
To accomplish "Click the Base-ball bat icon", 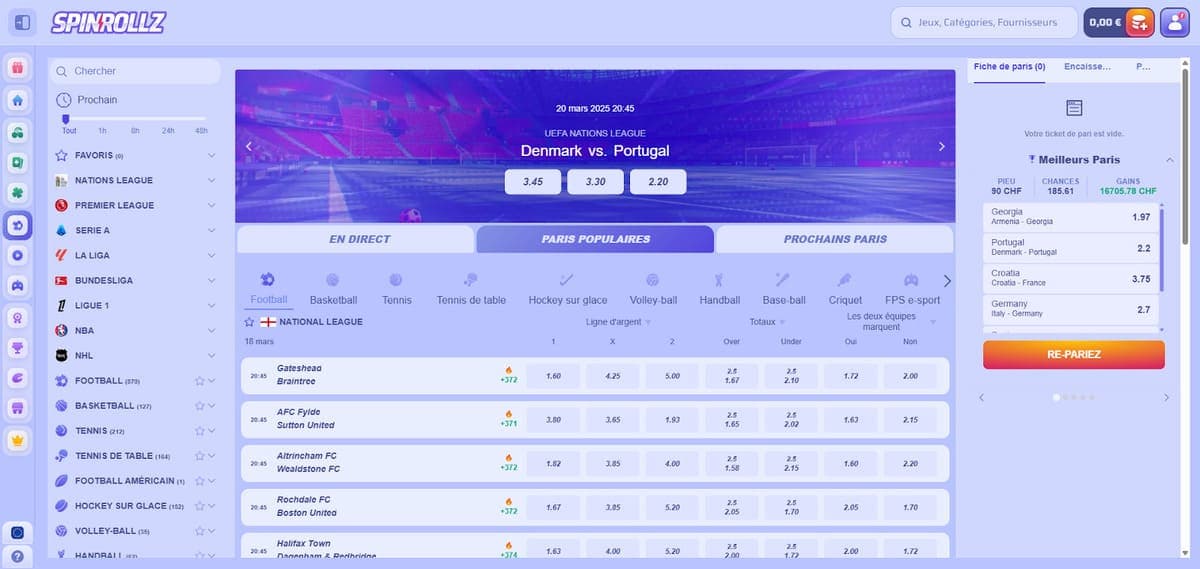I will 783,280.
